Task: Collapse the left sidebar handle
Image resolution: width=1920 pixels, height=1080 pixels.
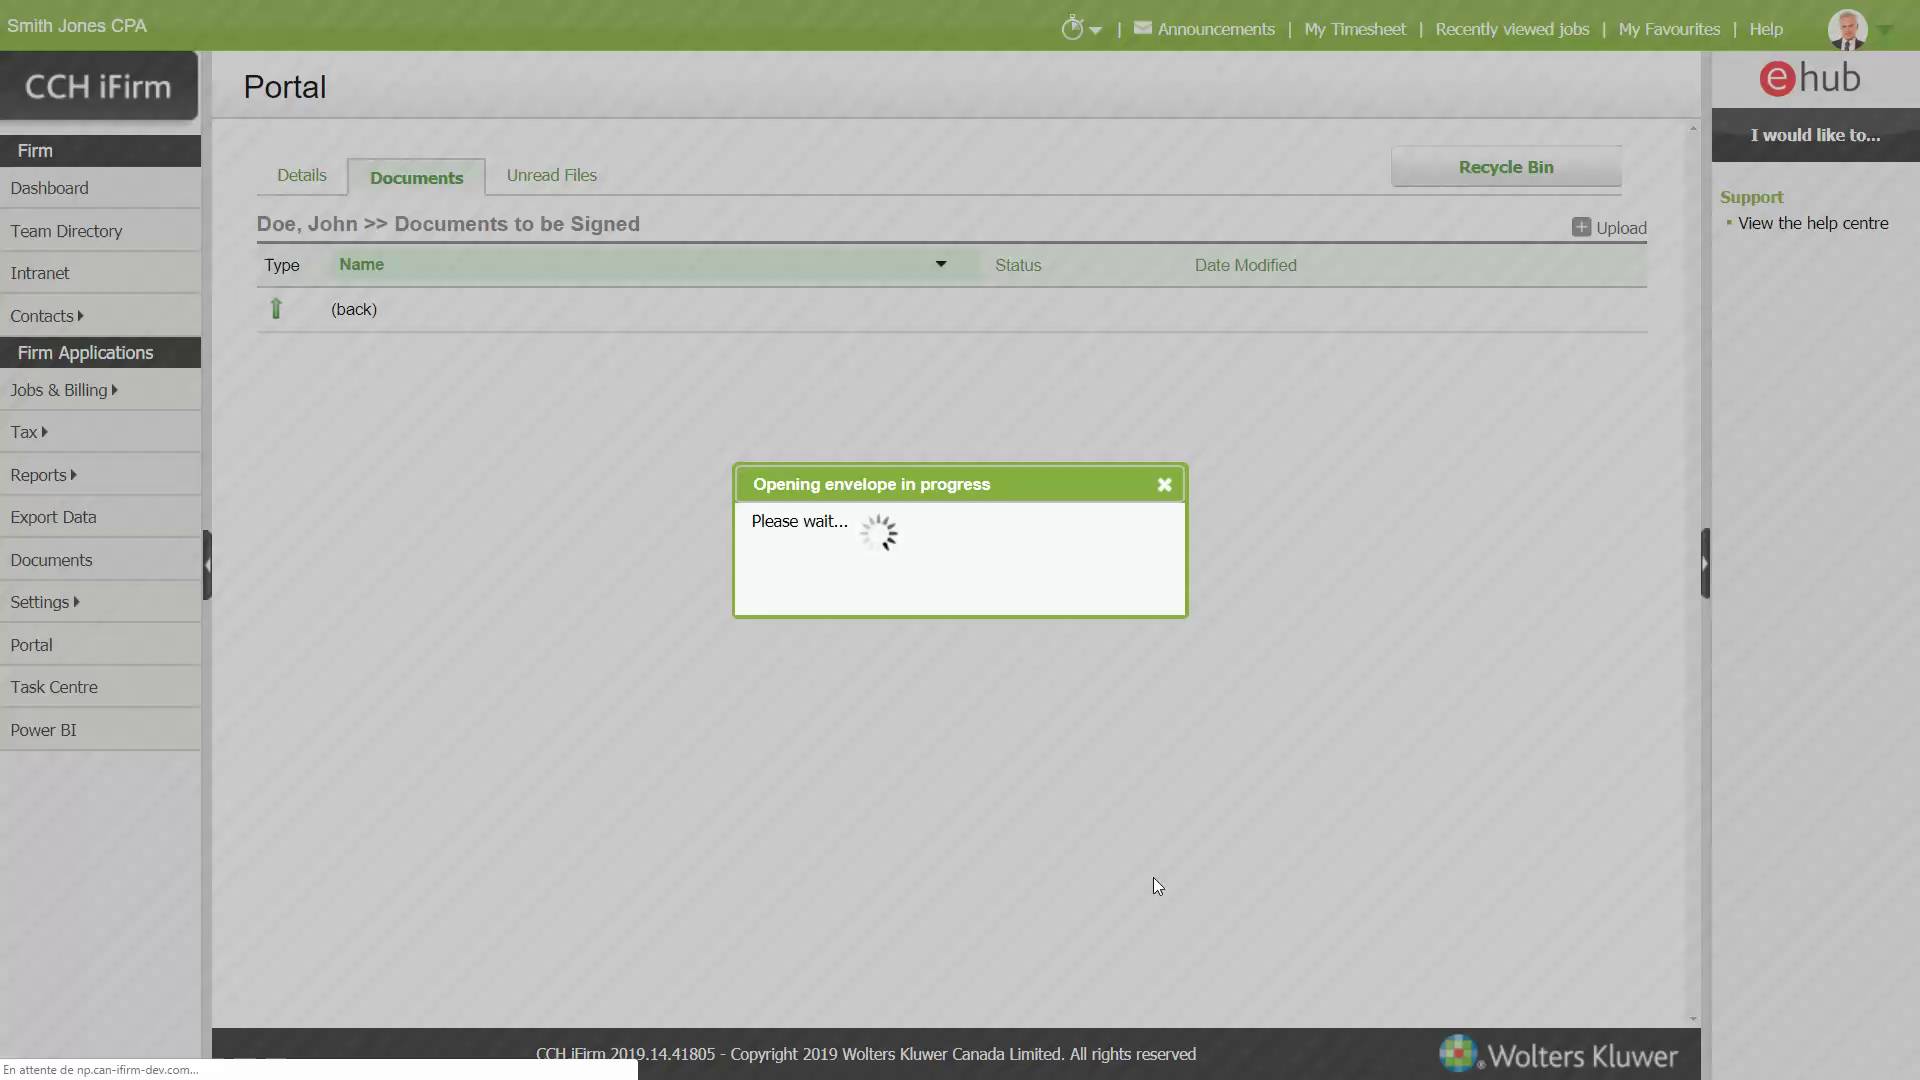Action: (x=207, y=565)
